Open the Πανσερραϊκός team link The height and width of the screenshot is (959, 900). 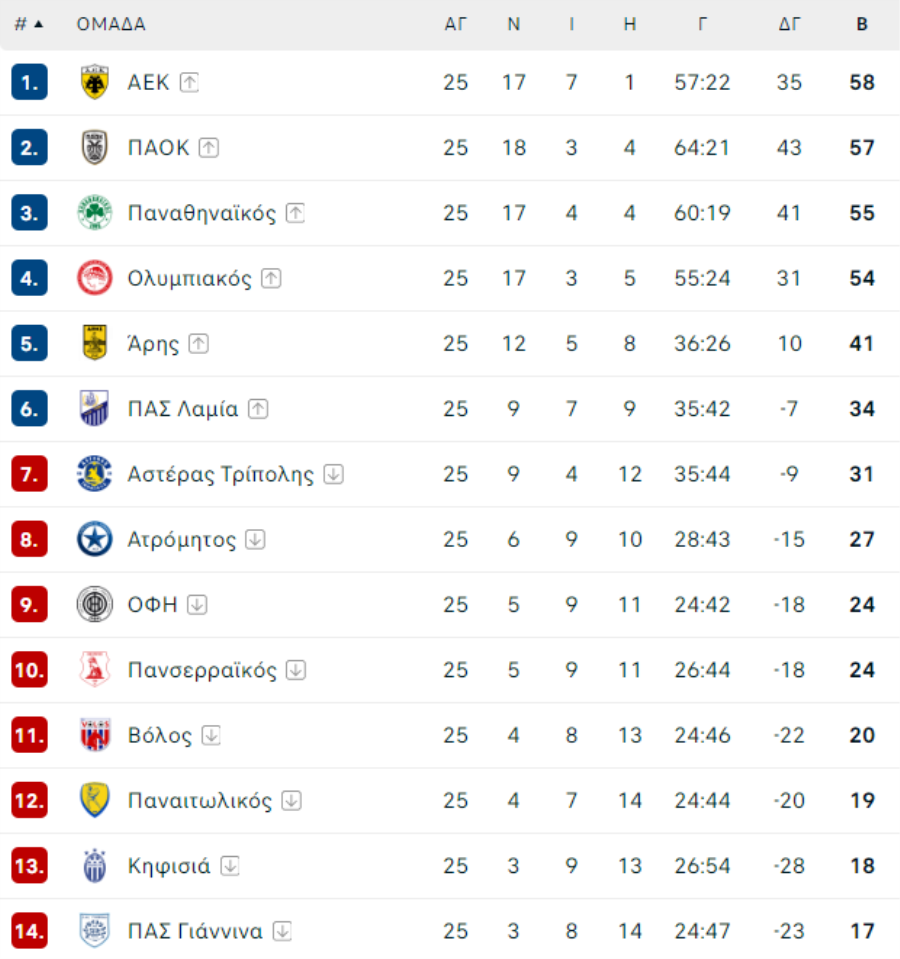[202, 670]
